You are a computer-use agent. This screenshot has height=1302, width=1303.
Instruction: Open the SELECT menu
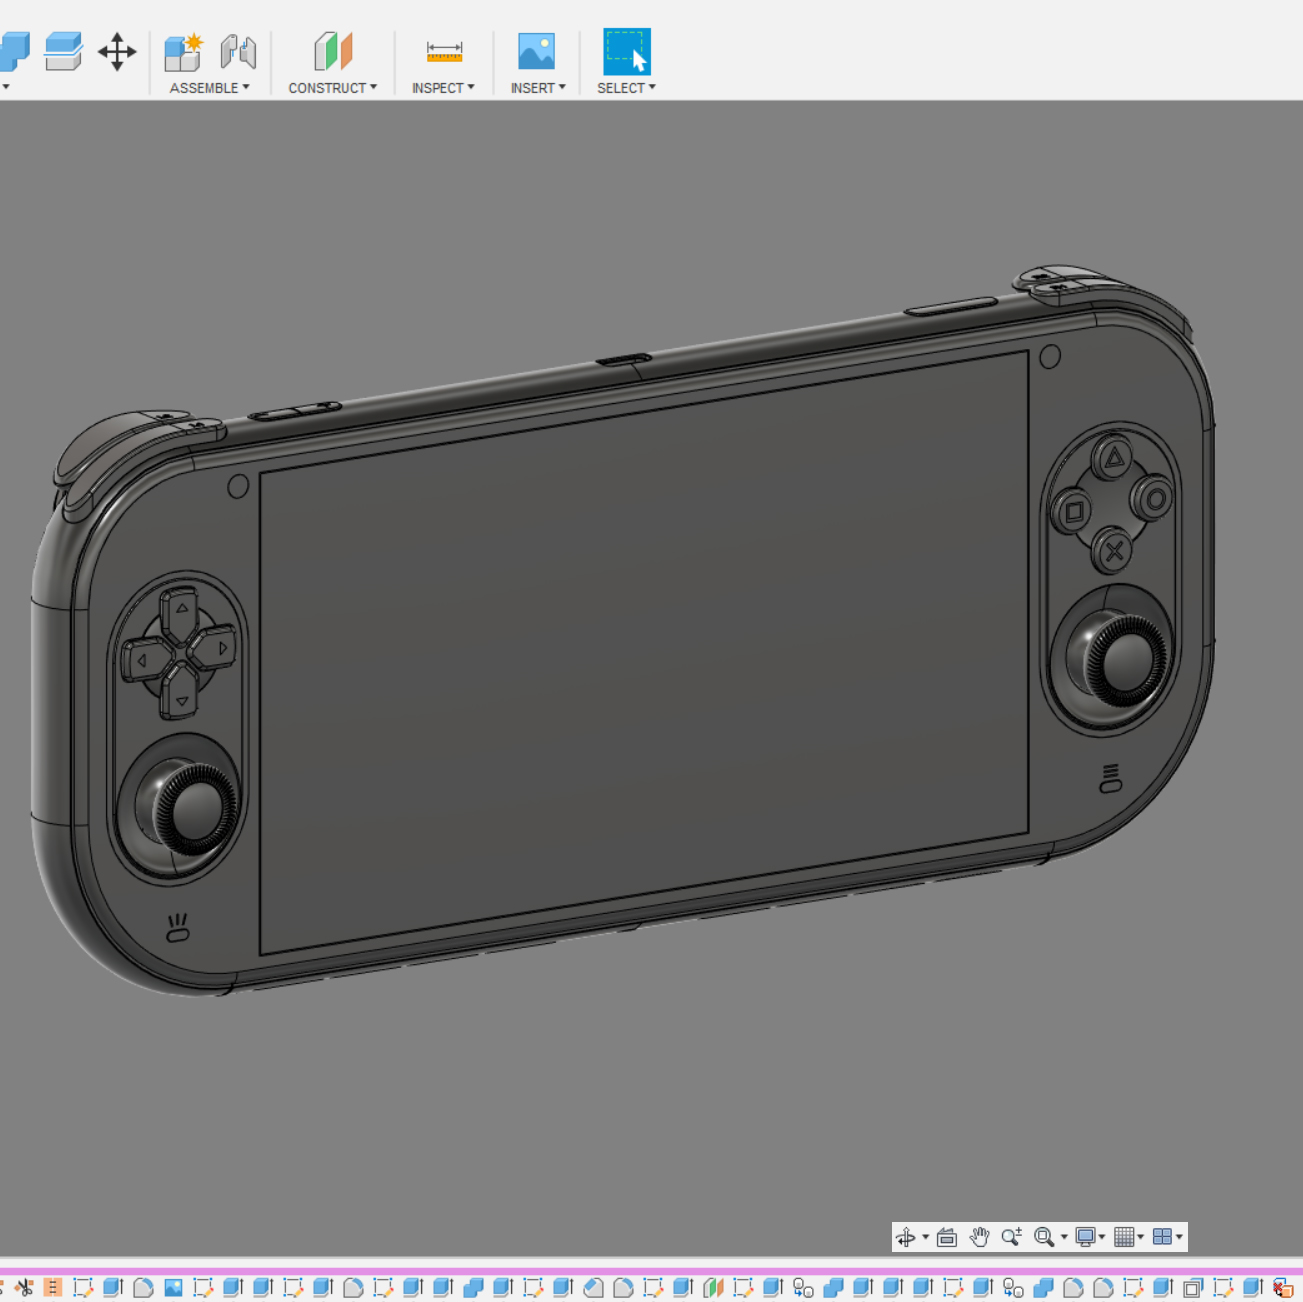coord(626,88)
